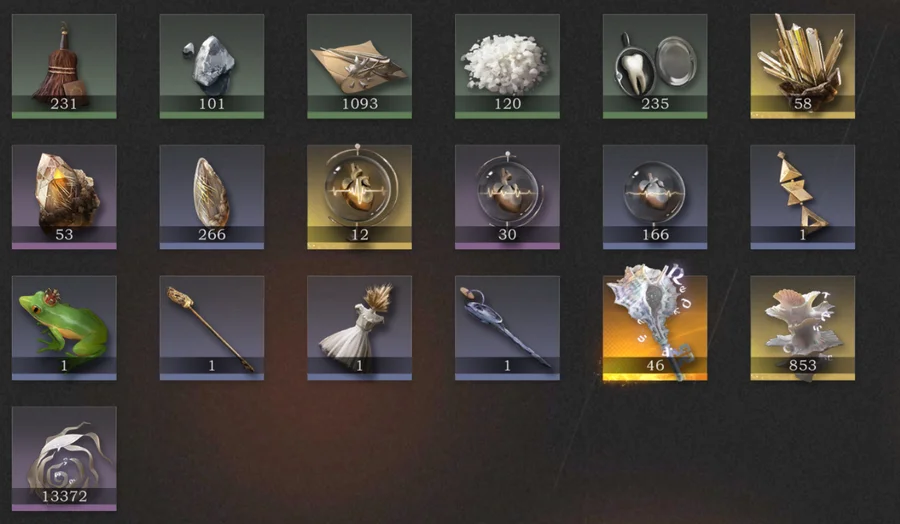The height and width of the screenshot is (524, 900).
Task: Pick the gold heart orb item 12
Action: 359,197
